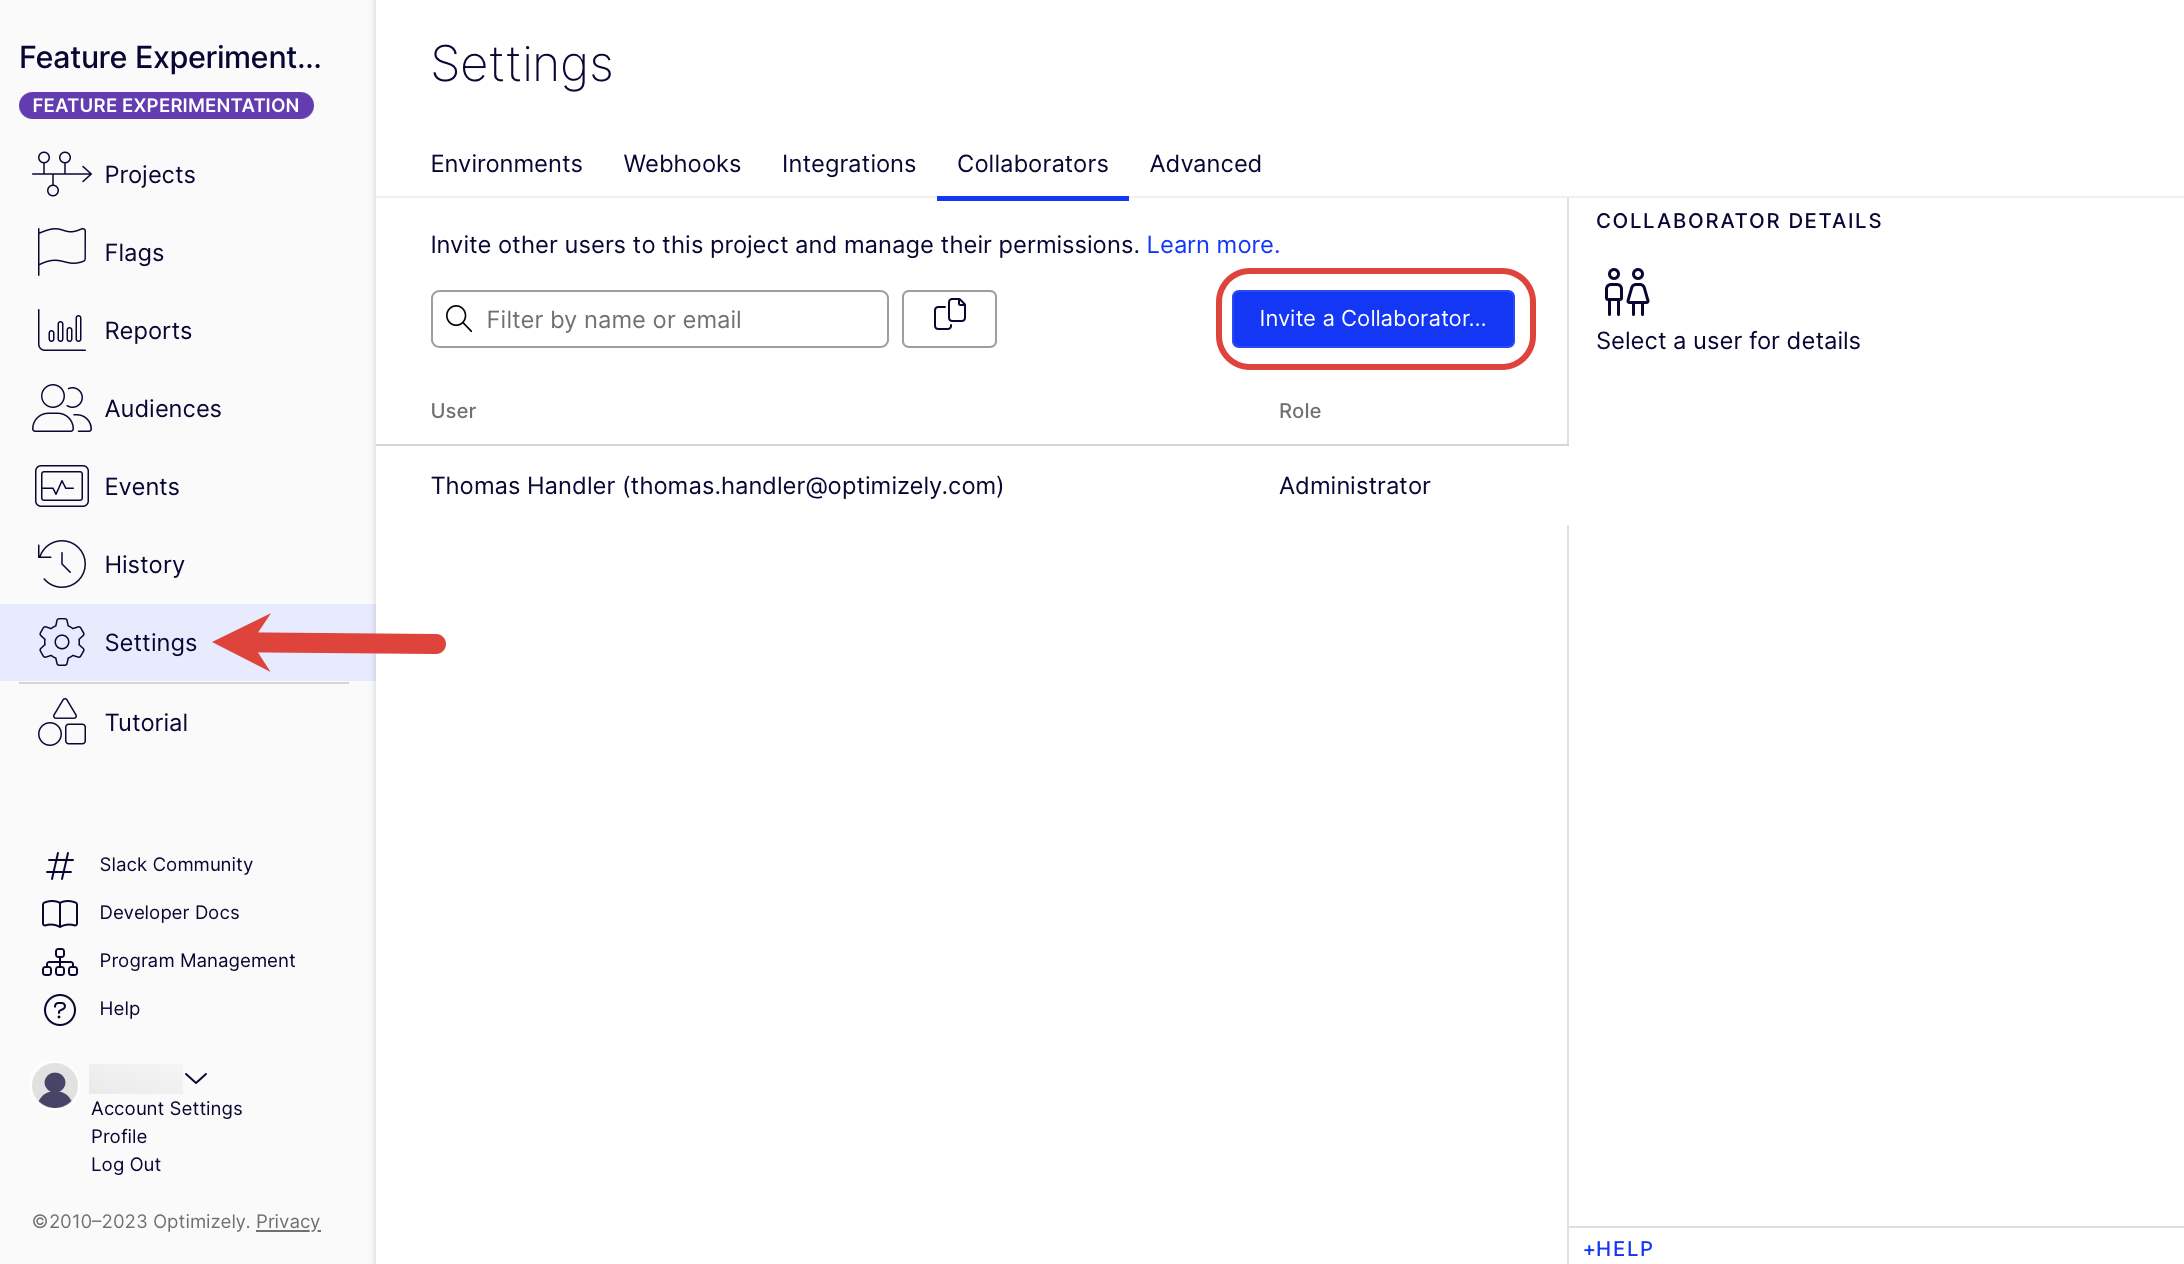Image resolution: width=2184 pixels, height=1264 pixels.
Task: Click the Projects icon in sidebar
Action: pos(61,174)
